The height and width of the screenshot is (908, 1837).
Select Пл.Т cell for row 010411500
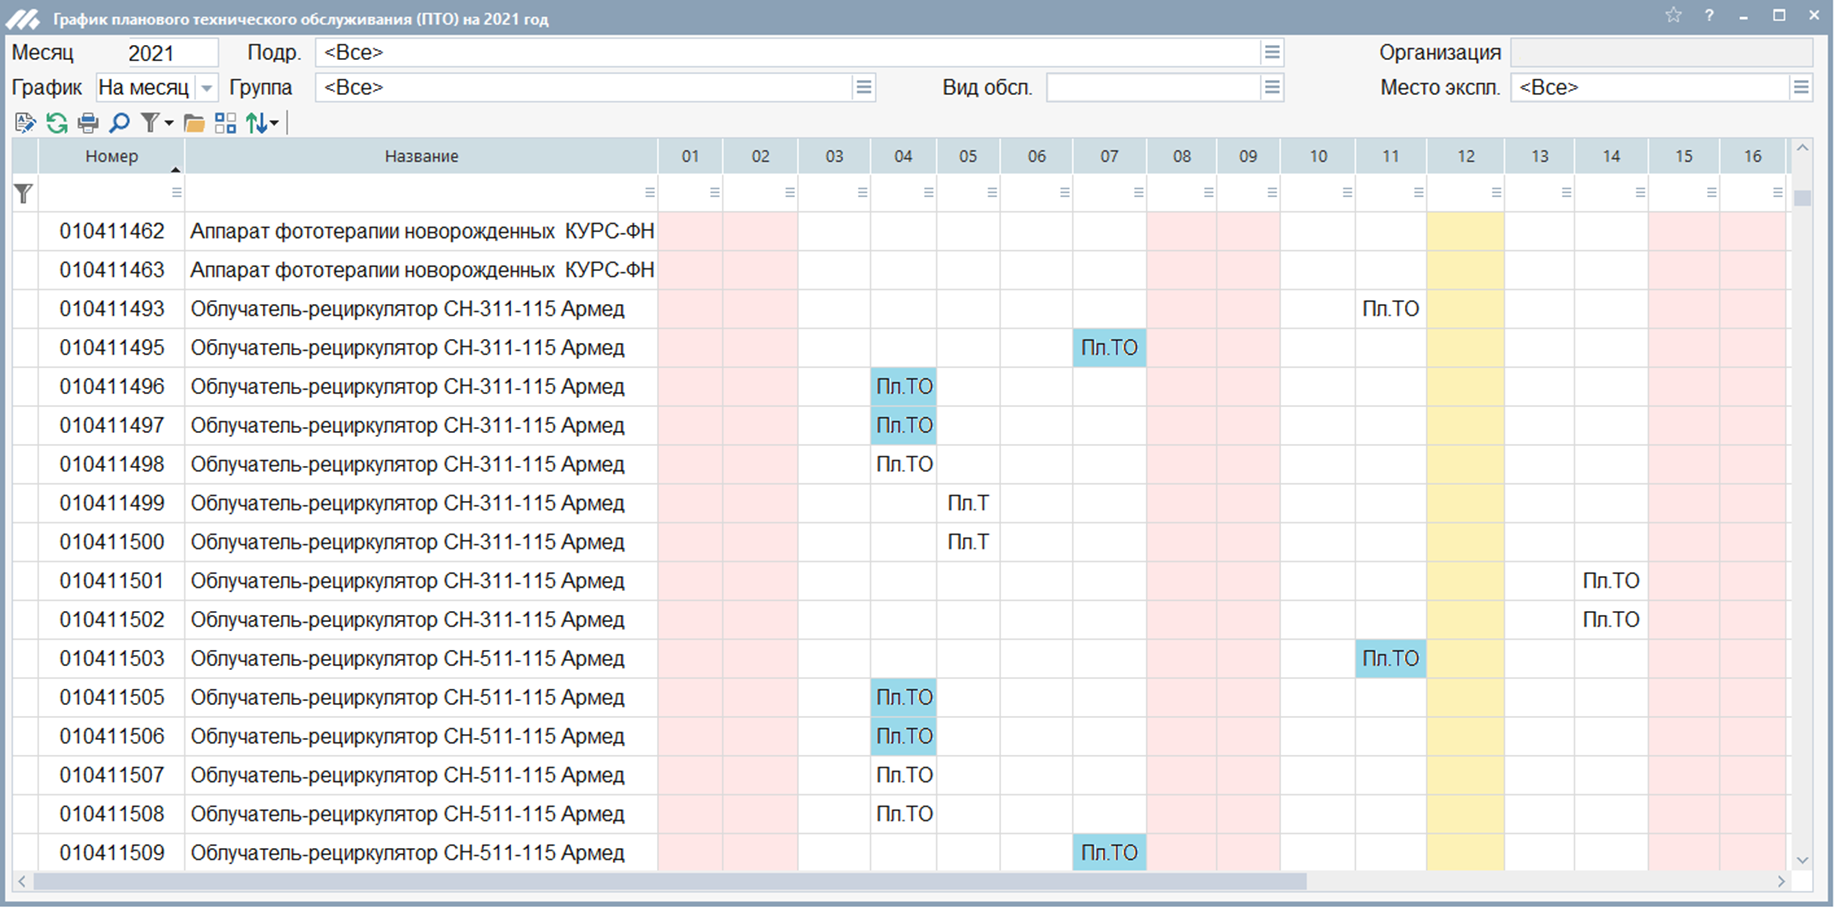(968, 542)
